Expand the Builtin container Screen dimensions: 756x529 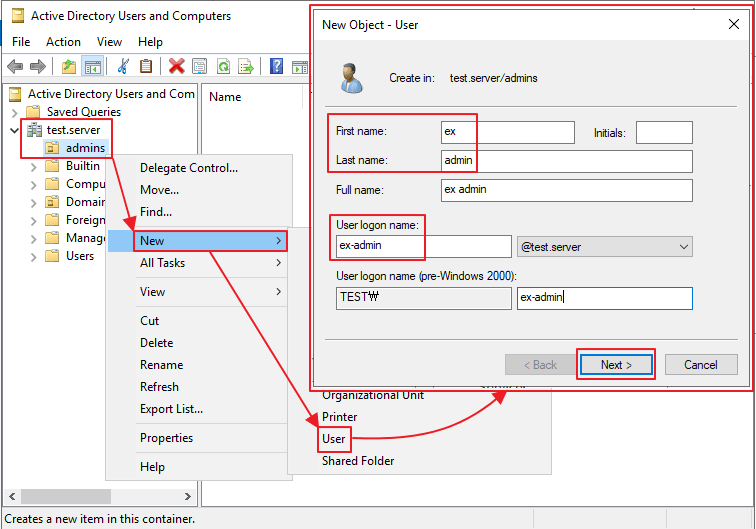pos(33,167)
